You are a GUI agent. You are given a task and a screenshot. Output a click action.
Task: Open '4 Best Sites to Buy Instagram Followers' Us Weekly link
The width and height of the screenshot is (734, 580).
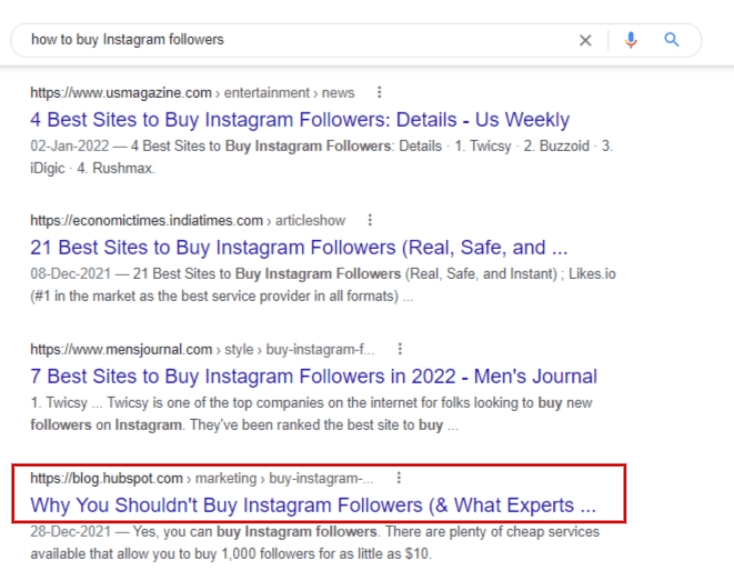(x=300, y=120)
